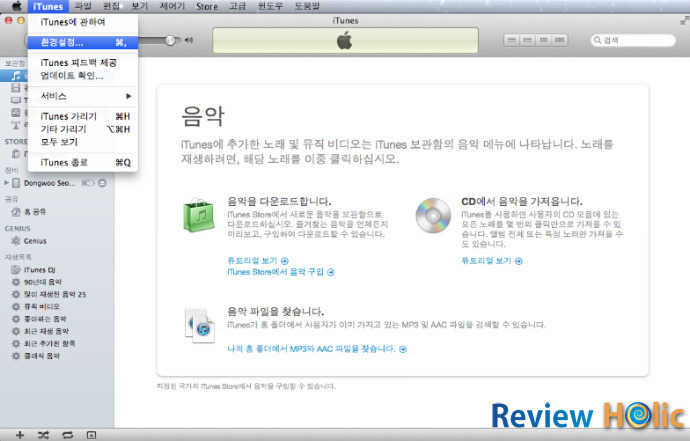Open the 제어기 menu
The width and height of the screenshot is (690, 441).
click(x=172, y=6)
